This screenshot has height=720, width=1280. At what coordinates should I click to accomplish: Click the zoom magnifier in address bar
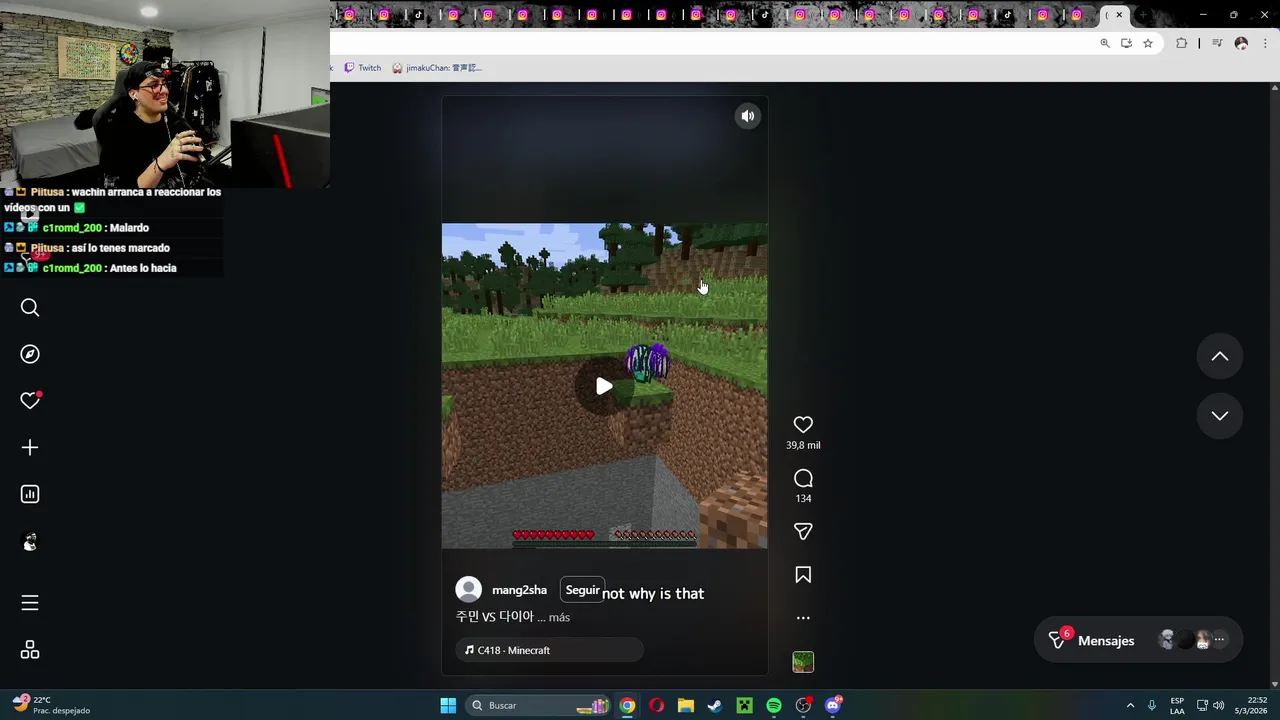1105,43
